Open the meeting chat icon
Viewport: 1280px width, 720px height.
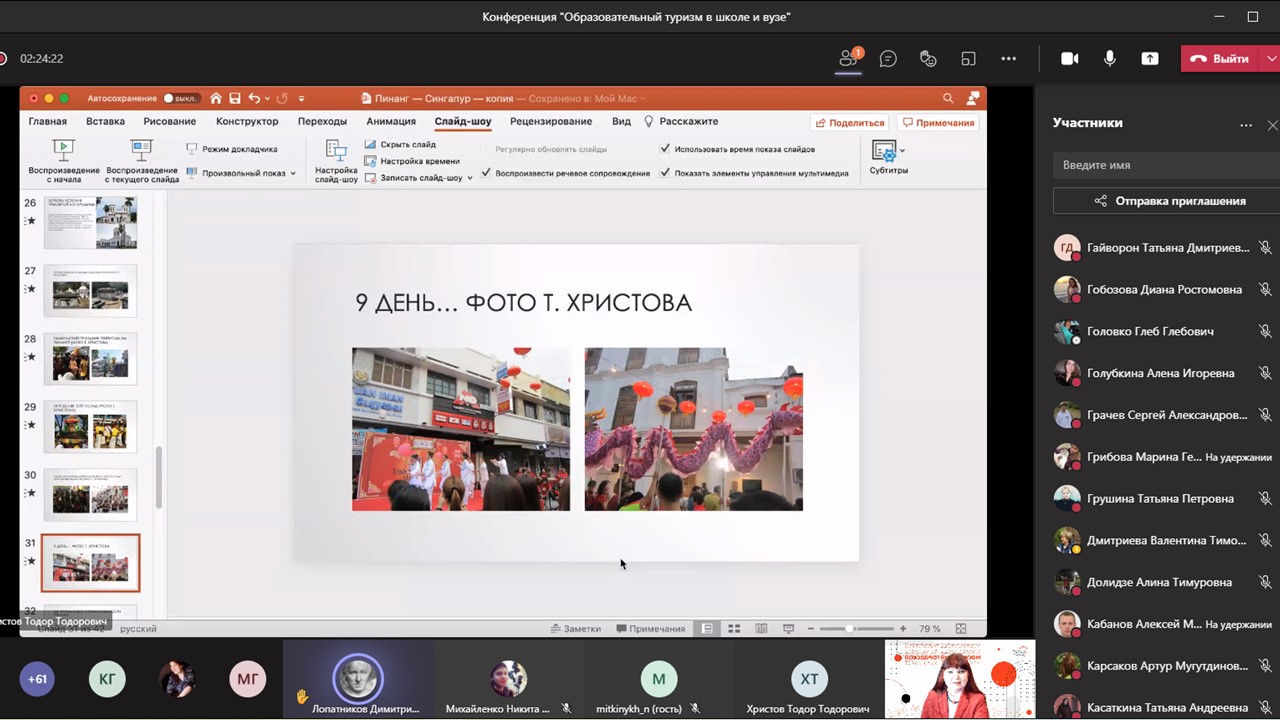(888, 59)
